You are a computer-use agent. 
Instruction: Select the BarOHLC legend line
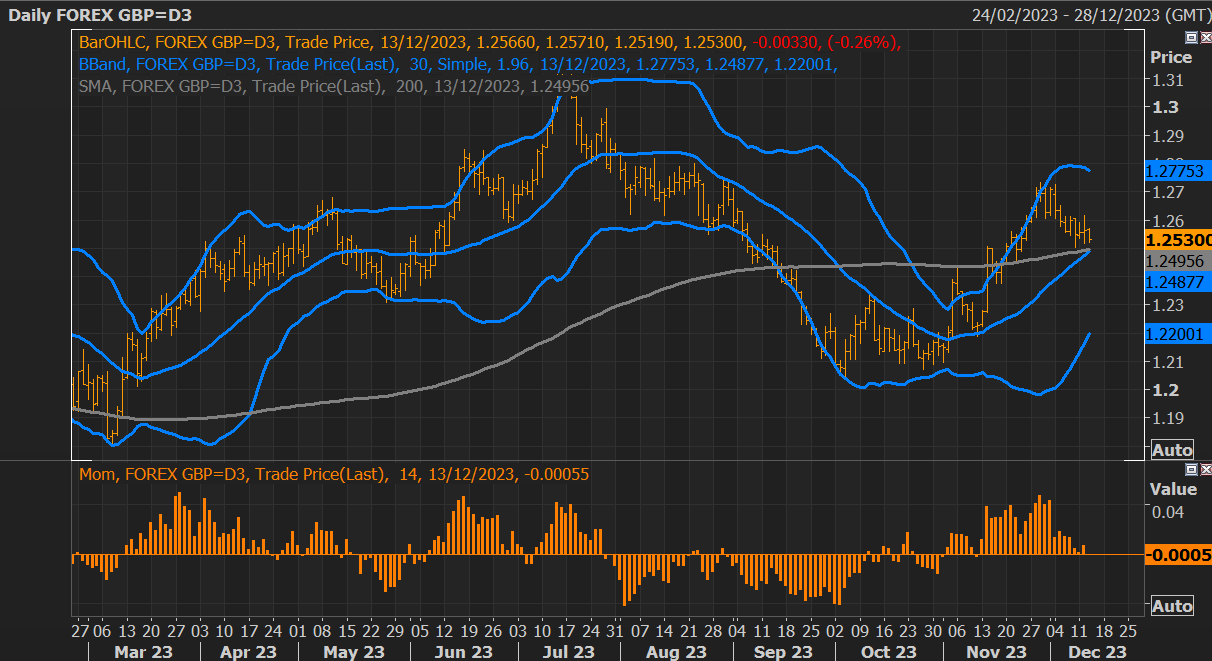490,42
